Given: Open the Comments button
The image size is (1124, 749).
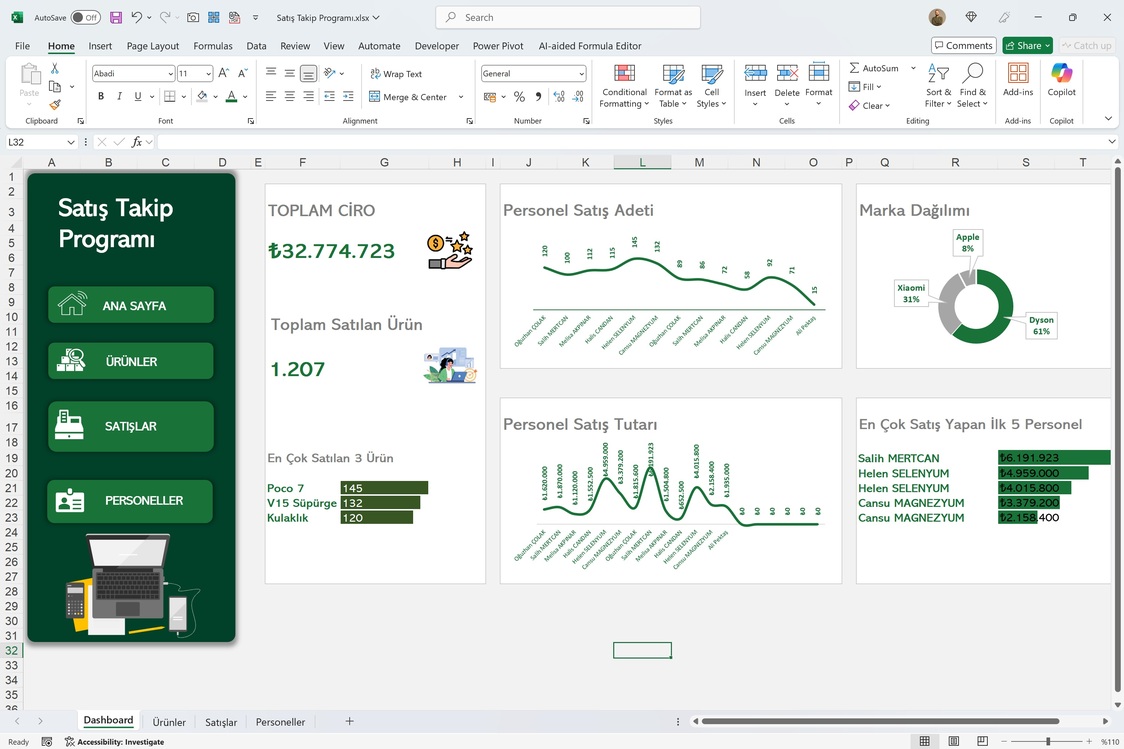Looking at the screenshot, I should 963,45.
